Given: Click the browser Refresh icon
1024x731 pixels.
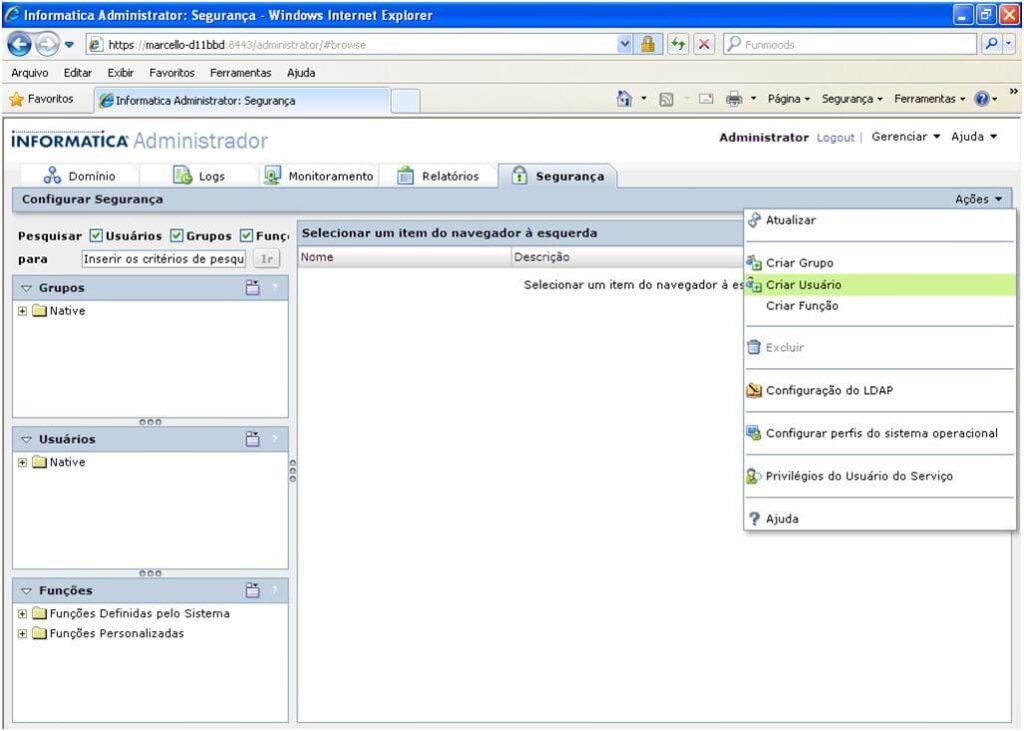Looking at the screenshot, I should coord(679,44).
